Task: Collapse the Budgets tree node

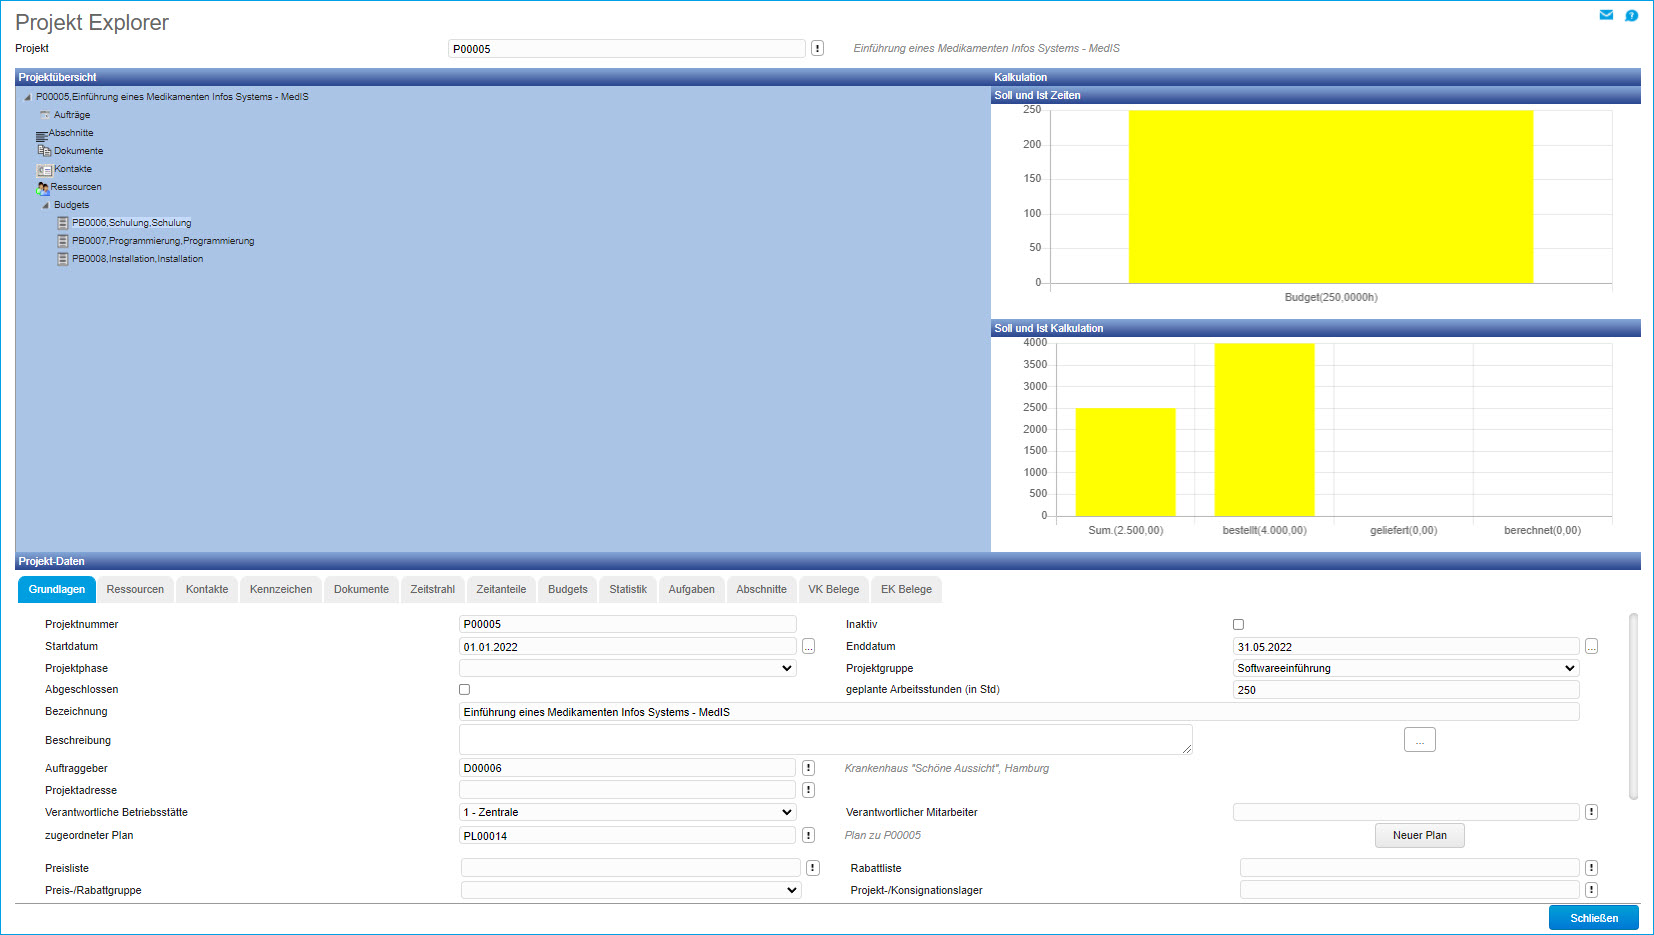Action: click(45, 205)
